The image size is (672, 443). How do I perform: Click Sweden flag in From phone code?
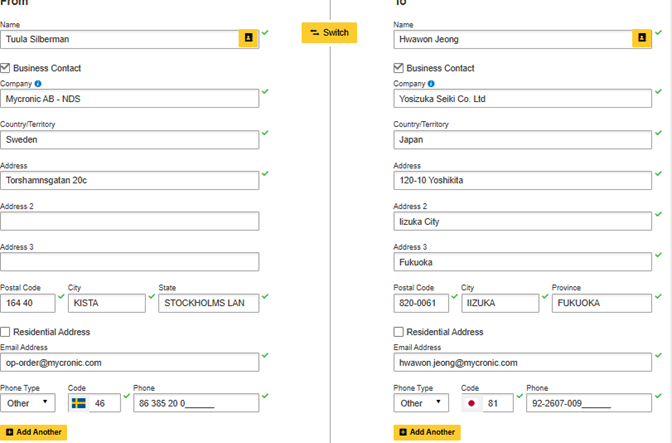click(78, 403)
